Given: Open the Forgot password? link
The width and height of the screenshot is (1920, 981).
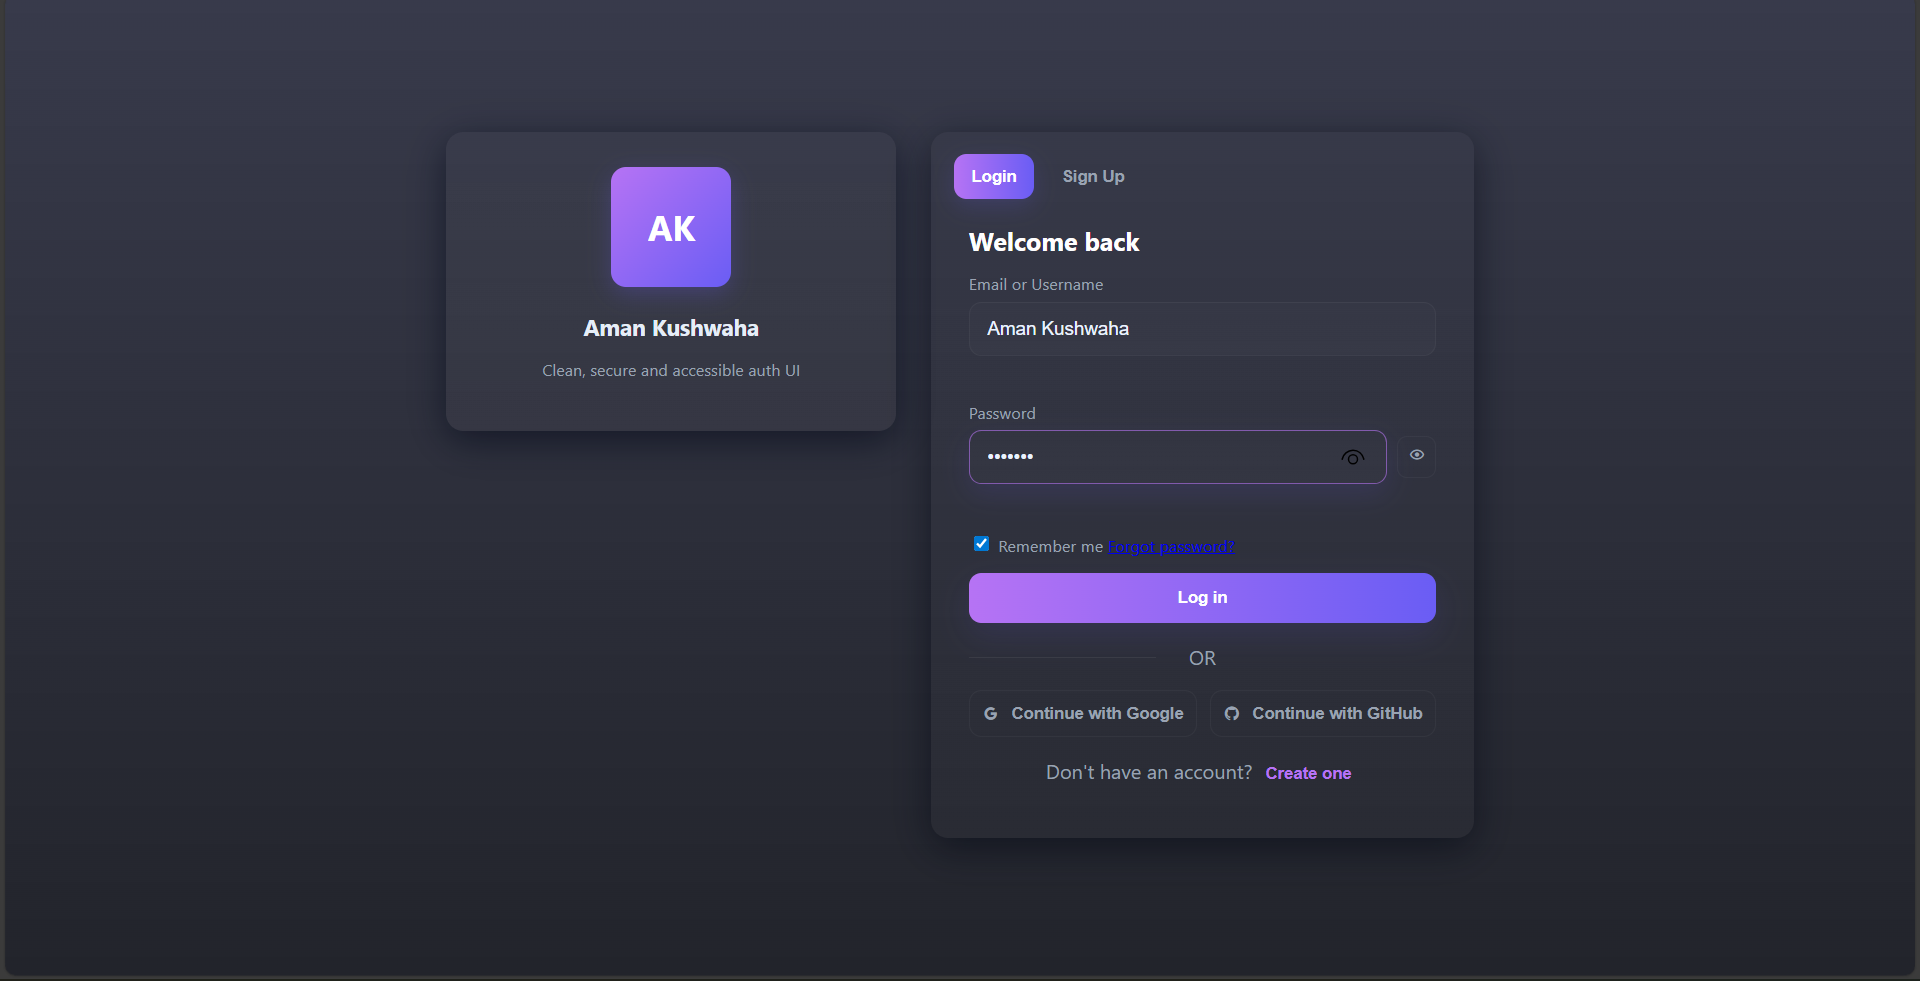Looking at the screenshot, I should [1170, 547].
